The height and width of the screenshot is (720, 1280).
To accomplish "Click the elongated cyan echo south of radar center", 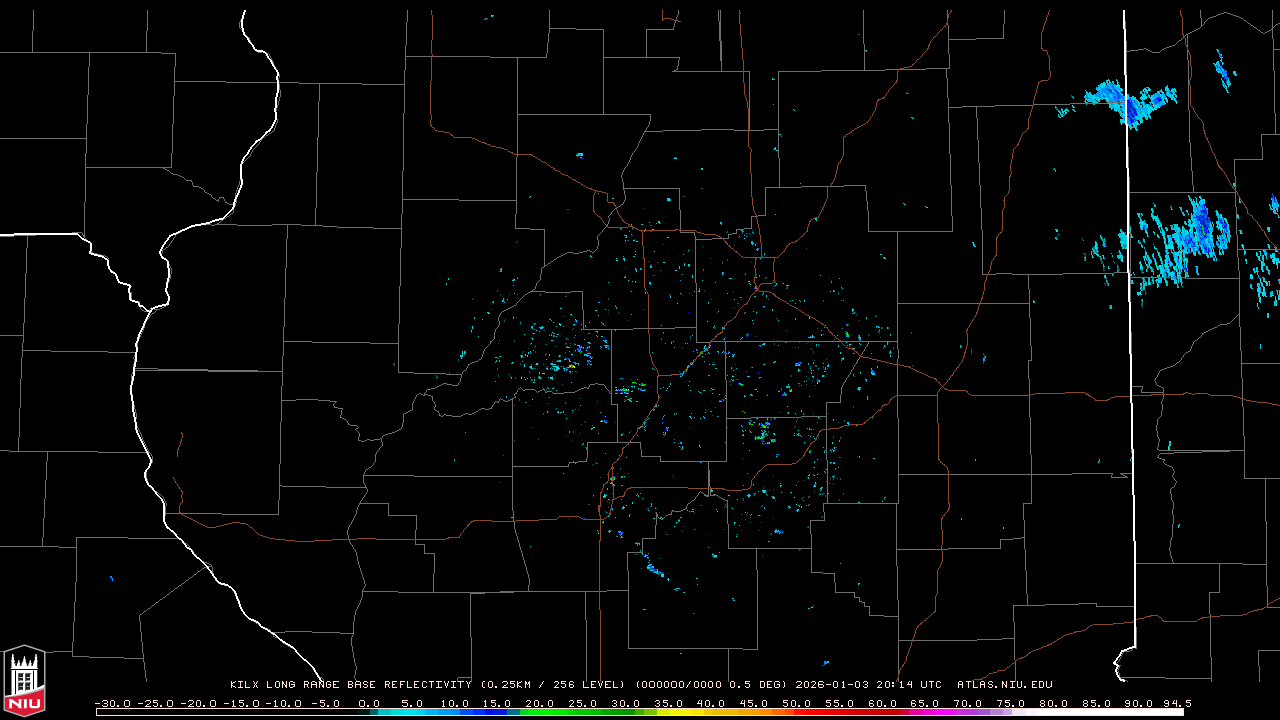I will pyautogui.click(x=654, y=570).
